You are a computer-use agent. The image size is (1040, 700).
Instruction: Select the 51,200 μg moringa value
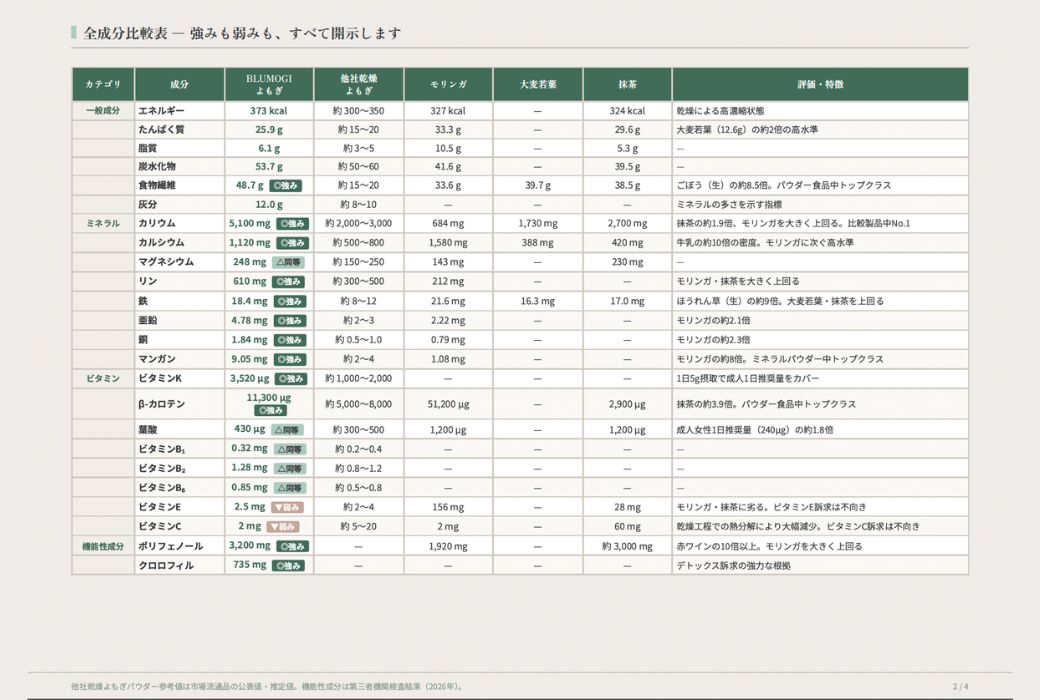coord(448,404)
